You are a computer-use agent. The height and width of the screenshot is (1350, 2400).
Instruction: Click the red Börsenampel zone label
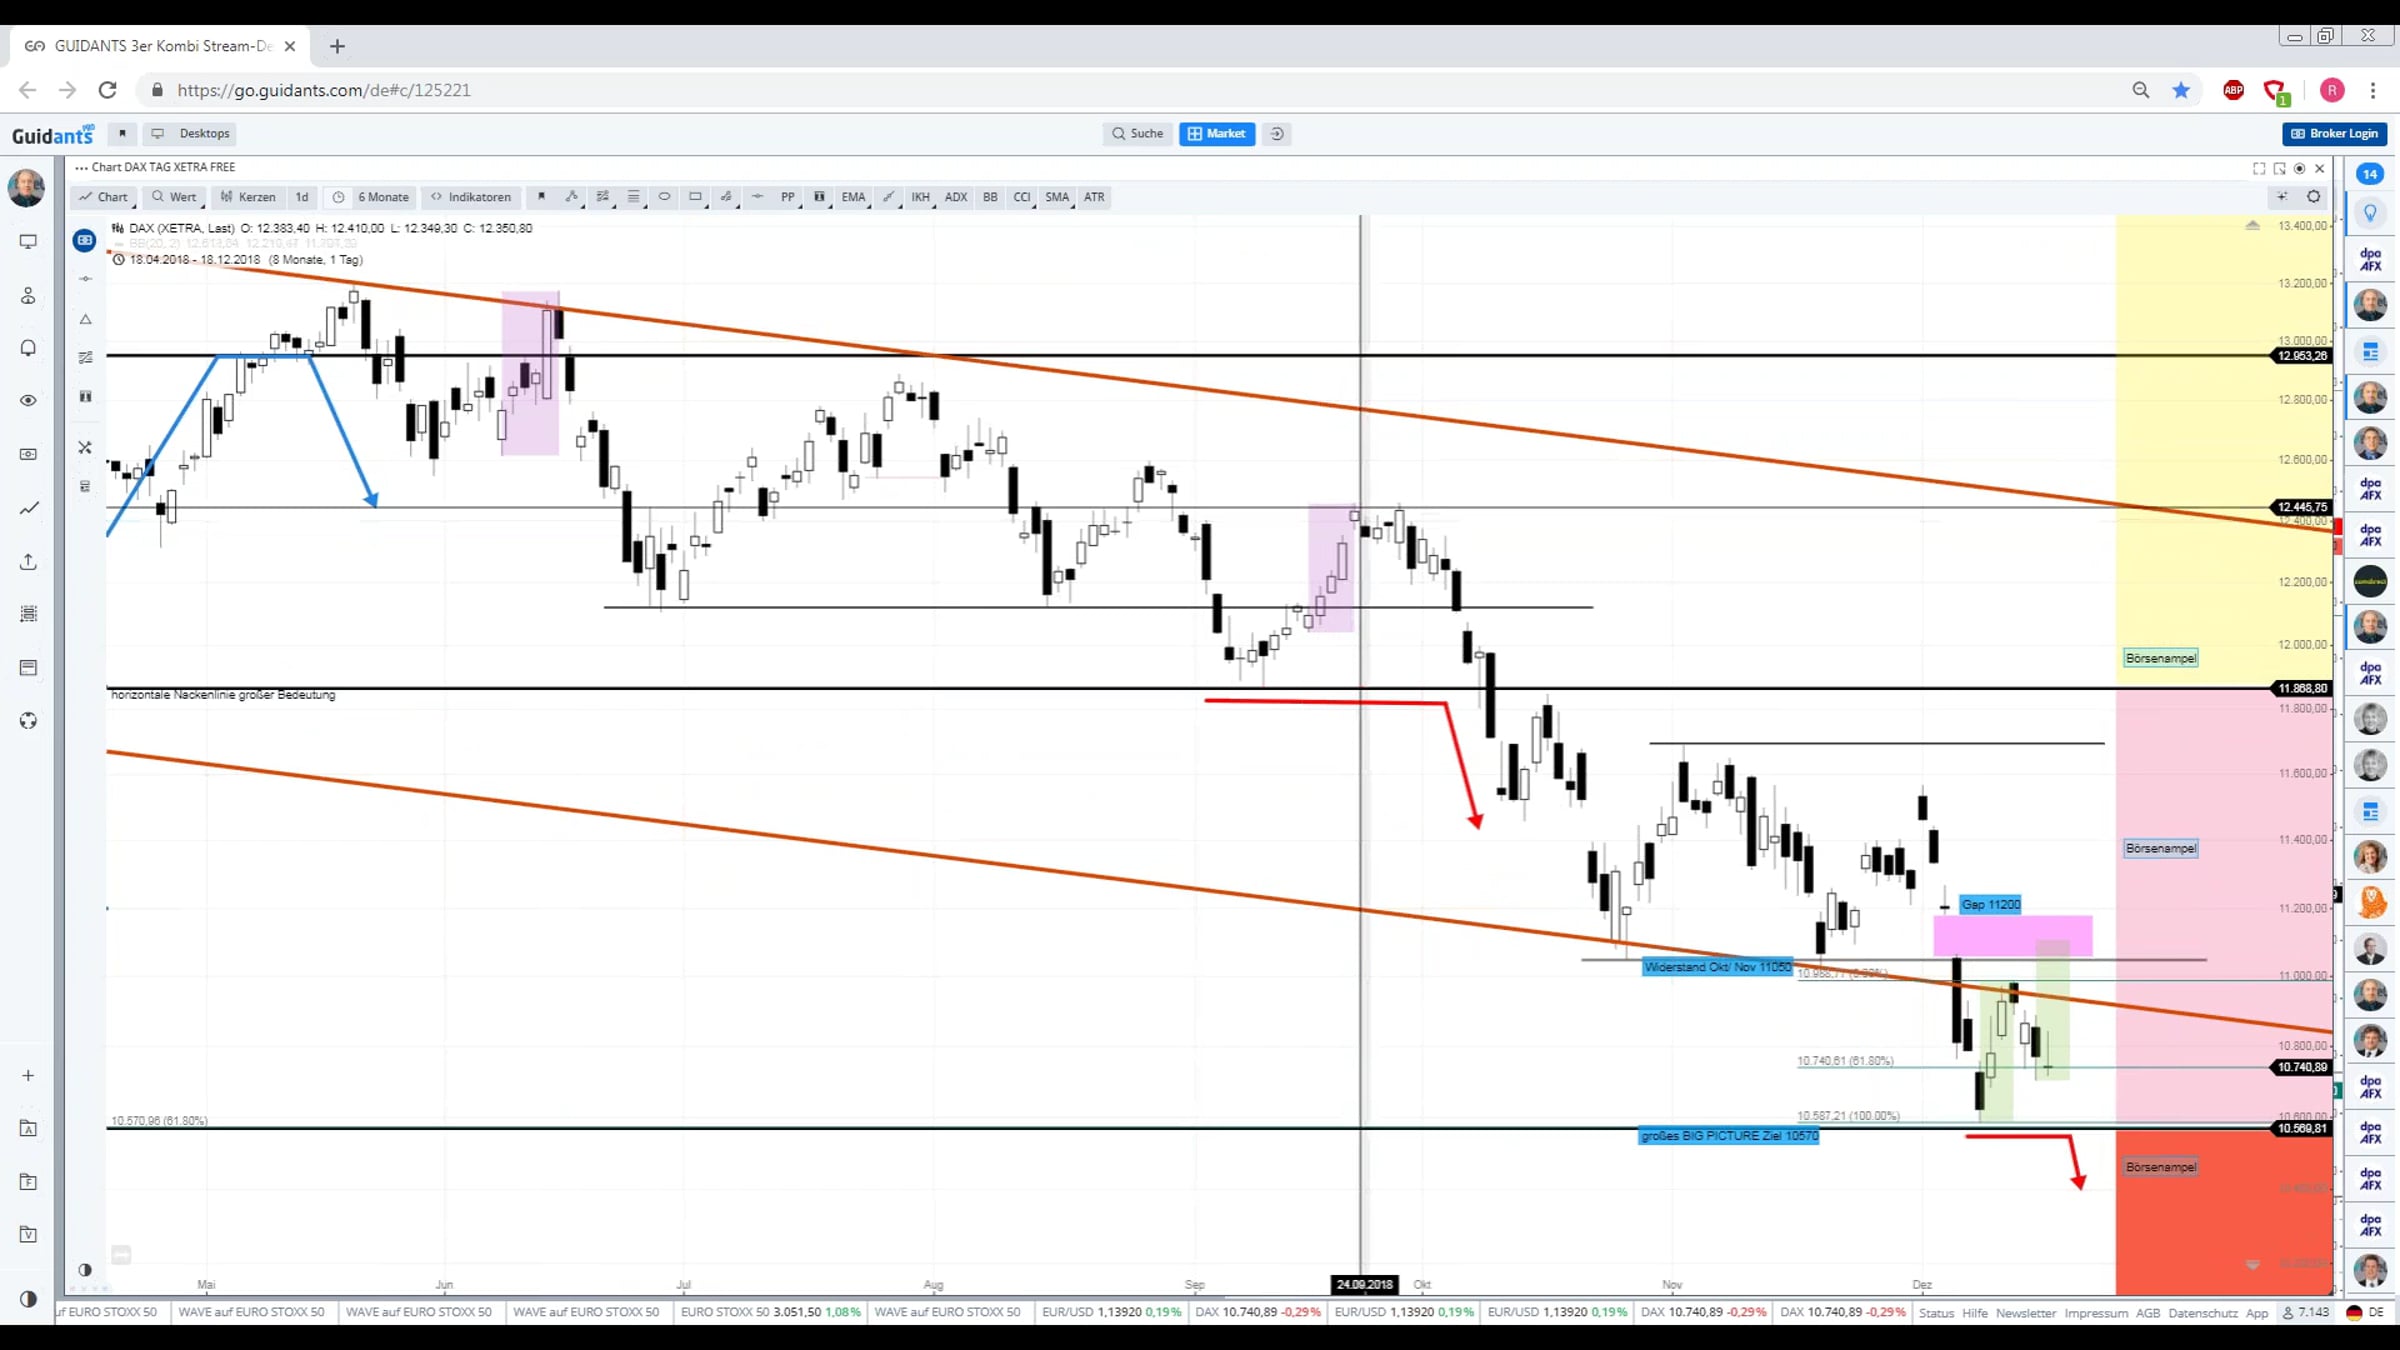(x=2161, y=1167)
